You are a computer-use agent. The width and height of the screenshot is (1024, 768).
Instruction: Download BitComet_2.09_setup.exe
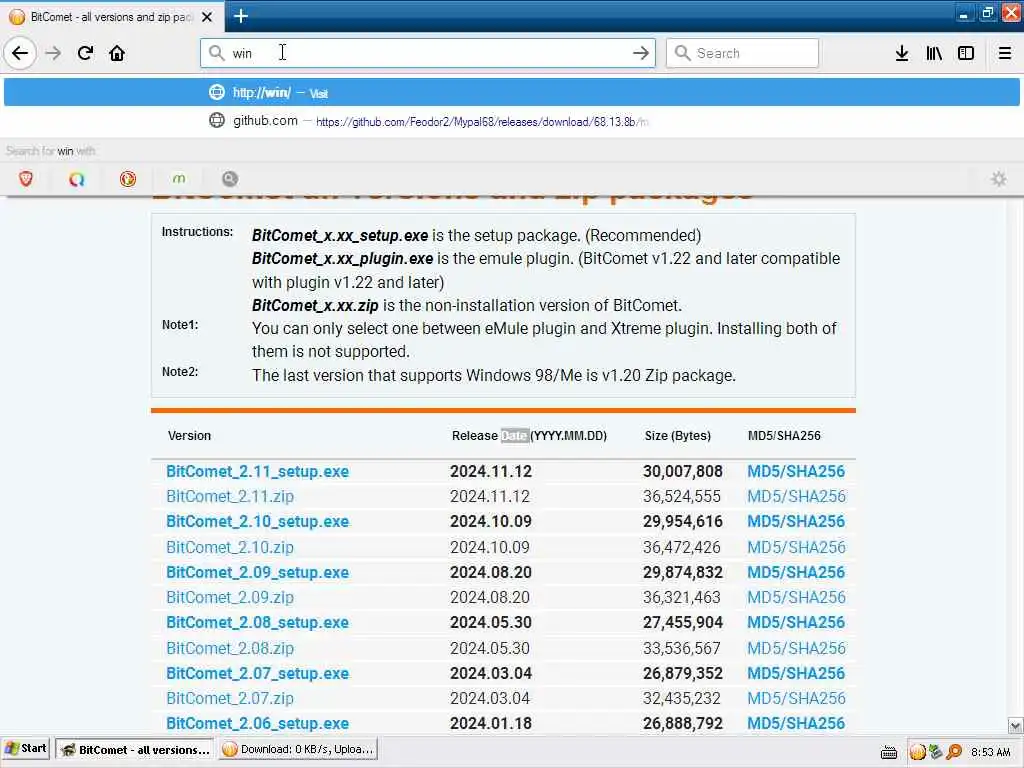(x=257, y=572)
